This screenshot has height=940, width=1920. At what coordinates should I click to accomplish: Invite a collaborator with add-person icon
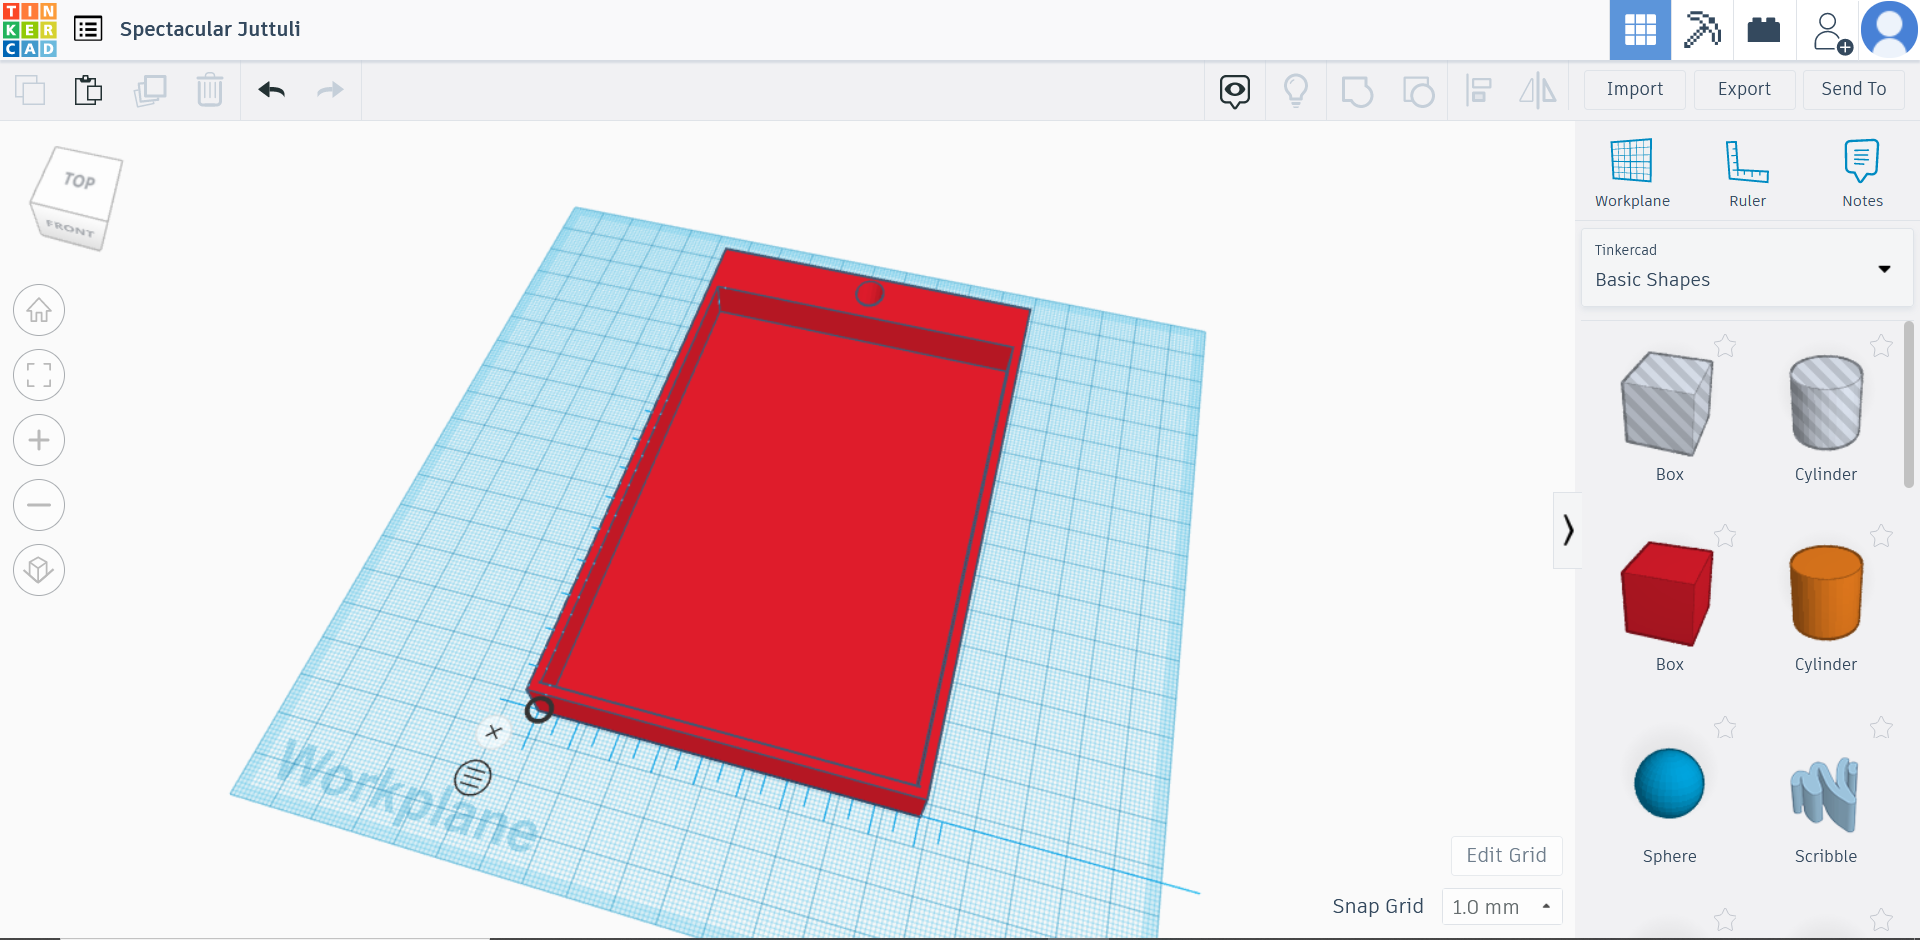coord(1830,32)
